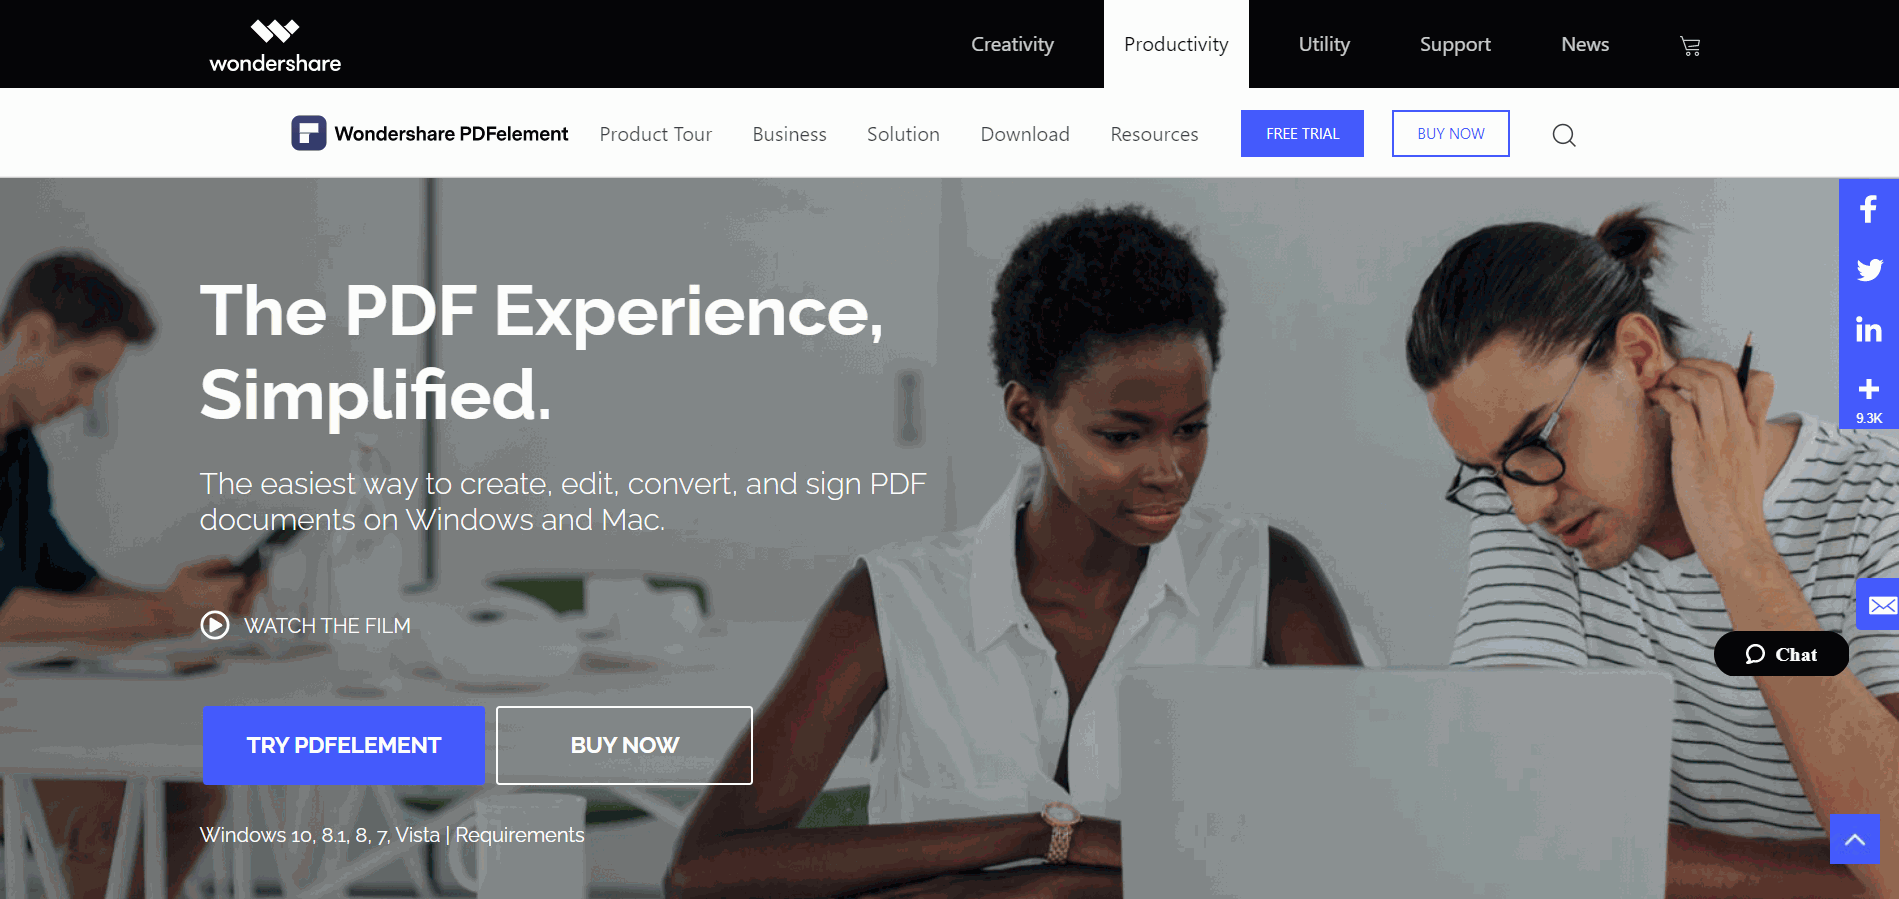Click the search magnifier icon
Image resolution: width=1899 pixels, height=899 pixels.
click(1564, 135)
